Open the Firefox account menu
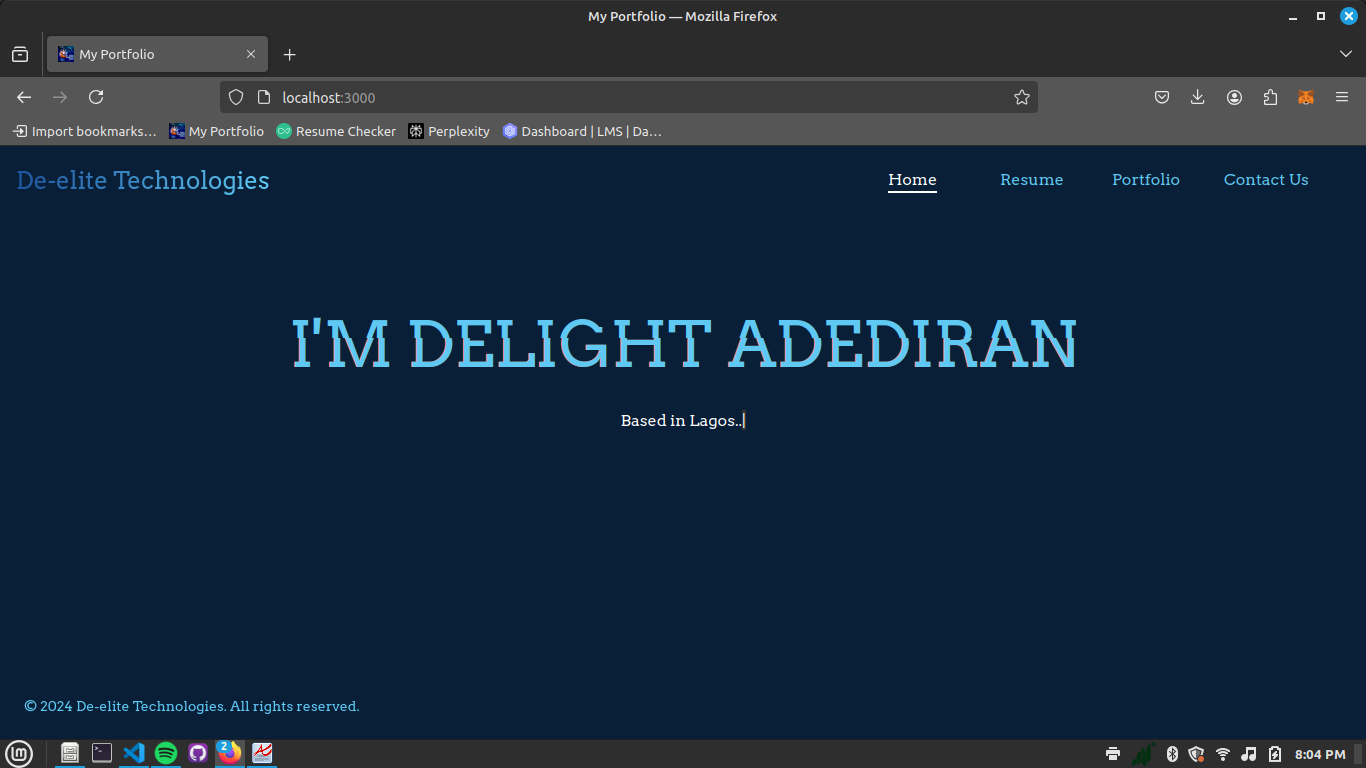 point(1234,97)
